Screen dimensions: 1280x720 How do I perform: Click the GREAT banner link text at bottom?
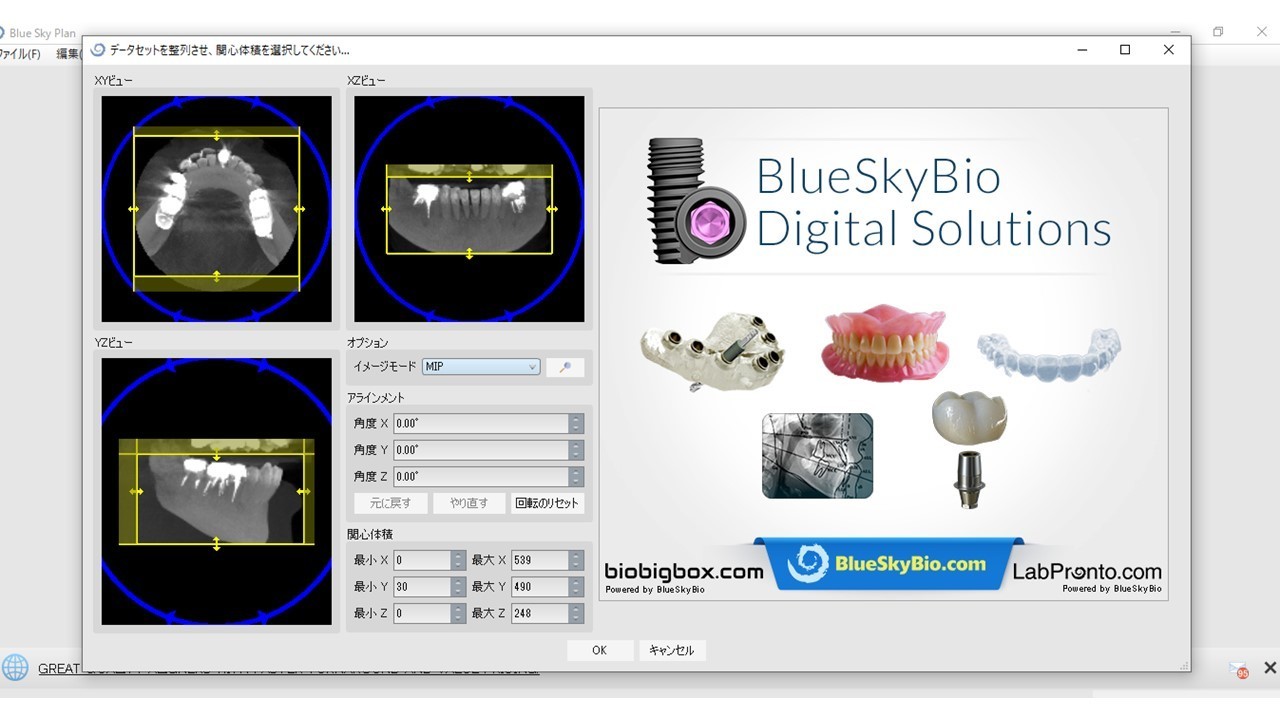click(x=288, y=668)
